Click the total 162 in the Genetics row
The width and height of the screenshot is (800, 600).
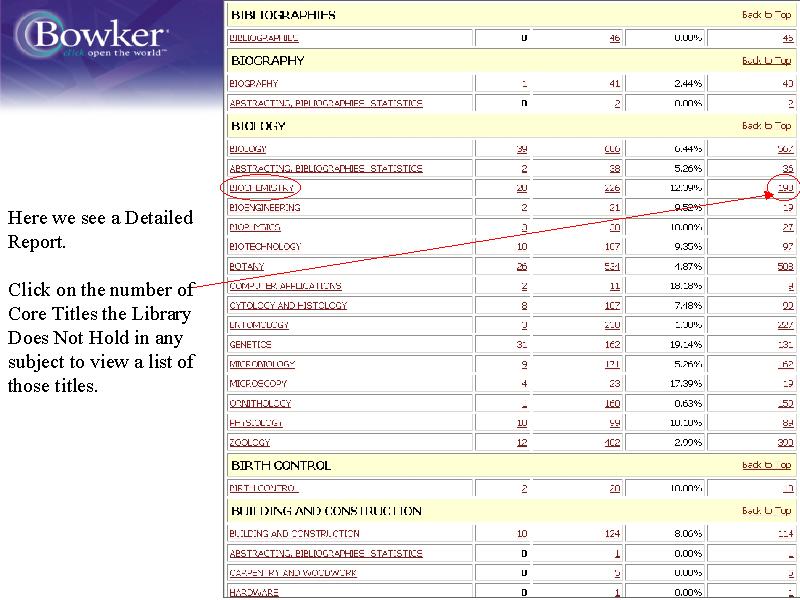(612, 344)
